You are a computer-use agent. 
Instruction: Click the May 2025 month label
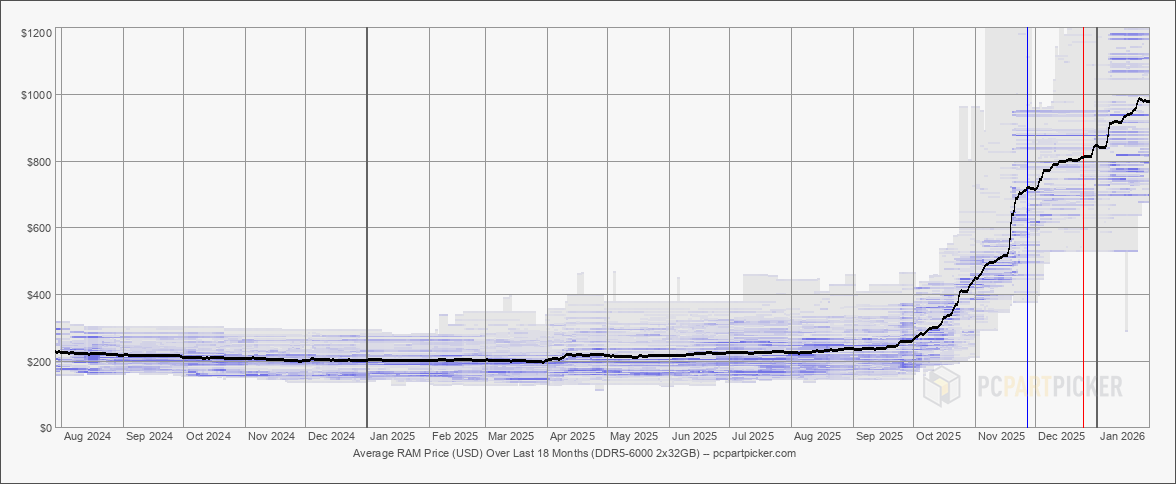(633, 437)
